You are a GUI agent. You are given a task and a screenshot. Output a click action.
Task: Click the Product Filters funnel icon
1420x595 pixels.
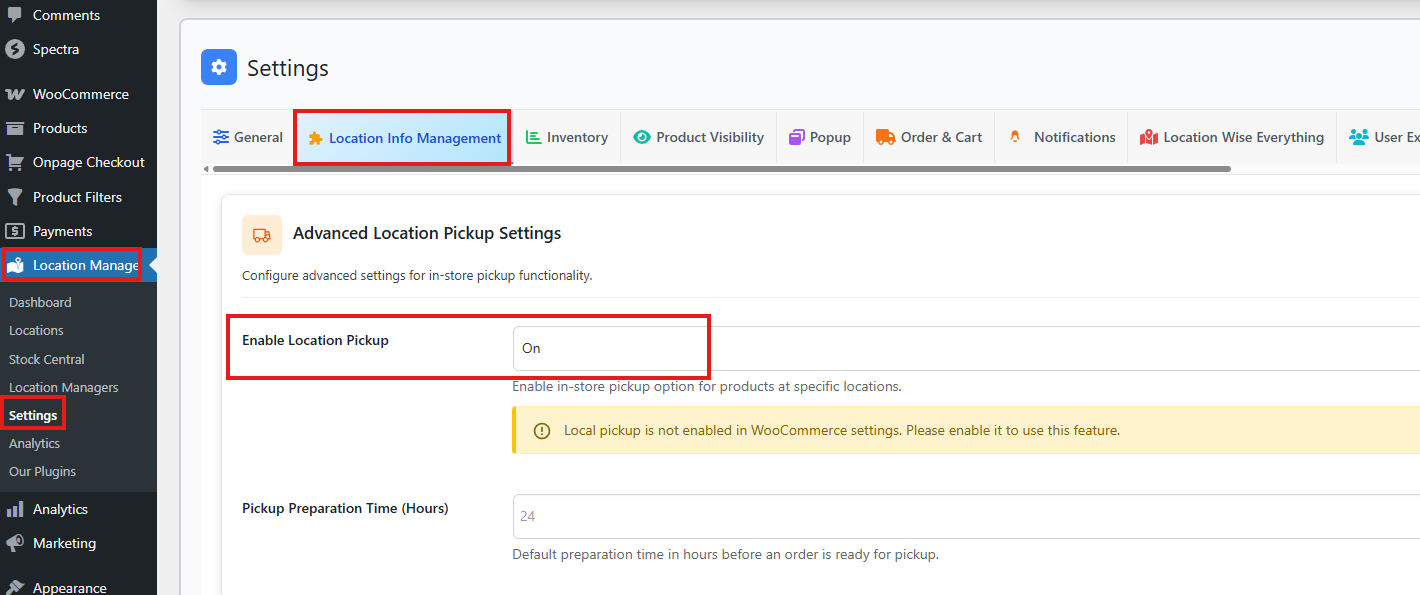pyautogui.click(x=15, y=197)
